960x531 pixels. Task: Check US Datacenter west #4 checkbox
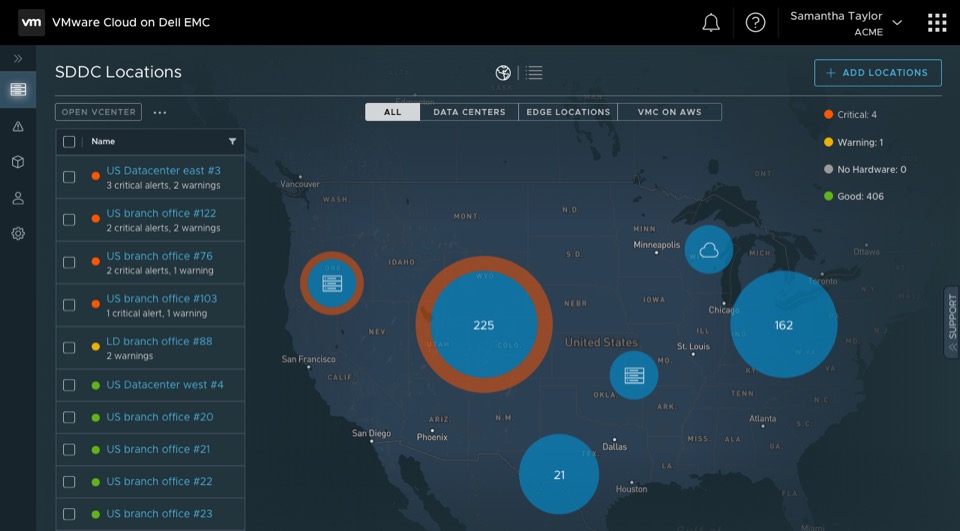click(x=69, y=385)
